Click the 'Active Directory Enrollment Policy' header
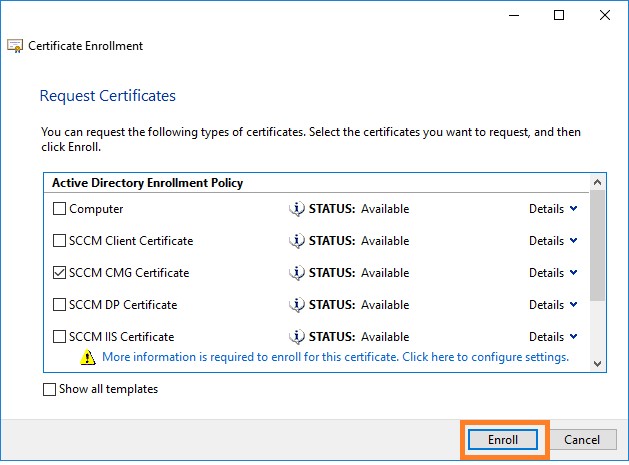This screenshot has height=465, width=629. (148, 183)
